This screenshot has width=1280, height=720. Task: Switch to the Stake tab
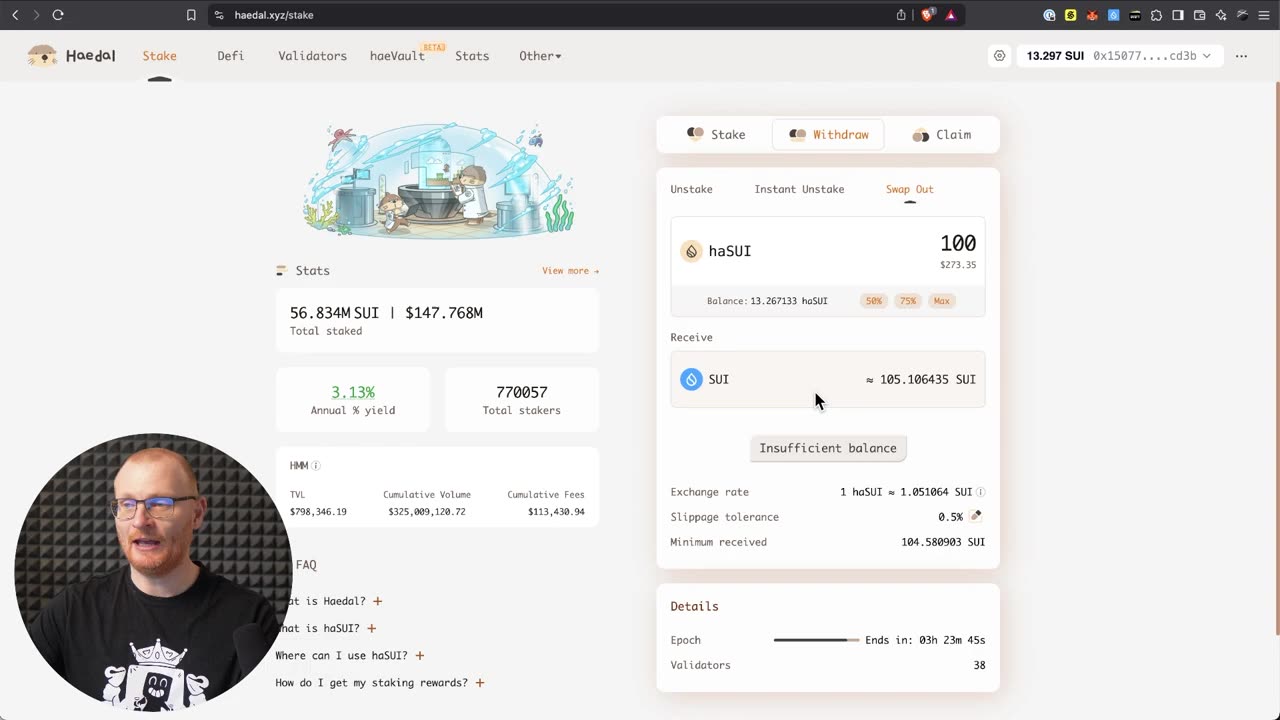click(x=716, y=134)
